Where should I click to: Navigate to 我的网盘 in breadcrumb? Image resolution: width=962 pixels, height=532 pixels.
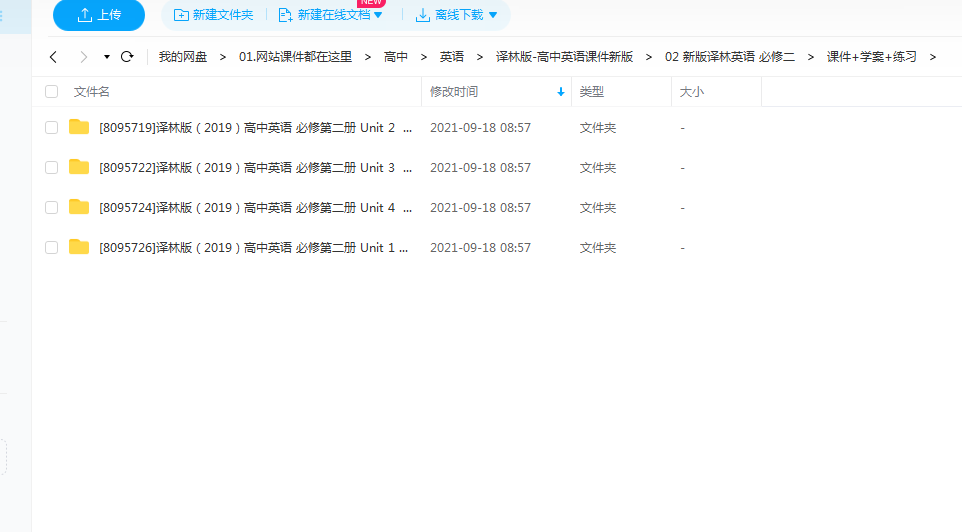[x=183, y=56]
